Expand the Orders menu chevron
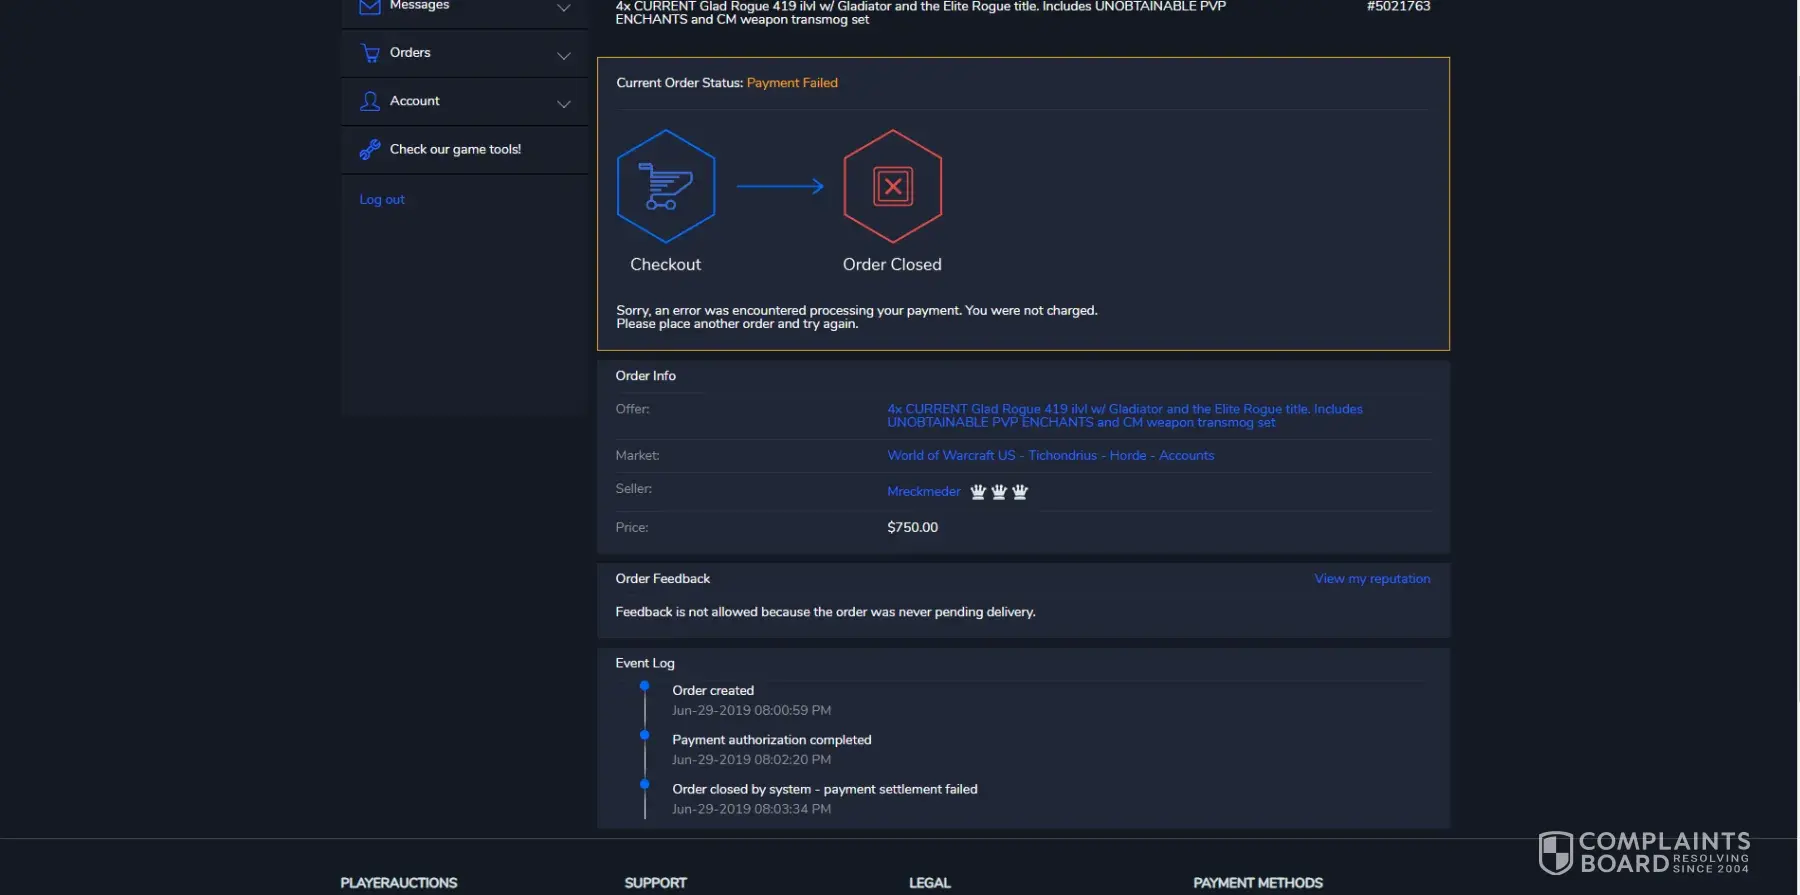Screen dimensions: 1800x895 coord(564,56)
